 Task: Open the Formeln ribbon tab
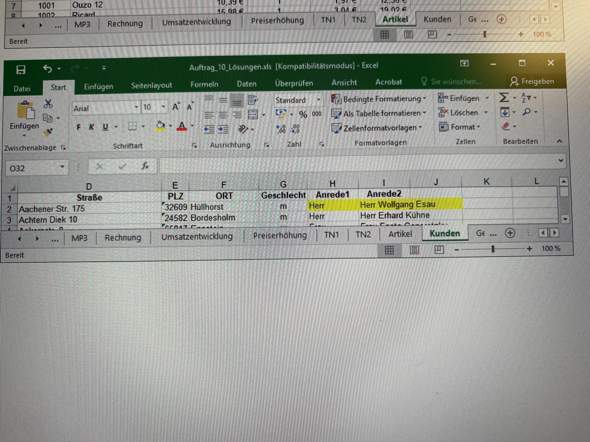(x=204, y=84)
